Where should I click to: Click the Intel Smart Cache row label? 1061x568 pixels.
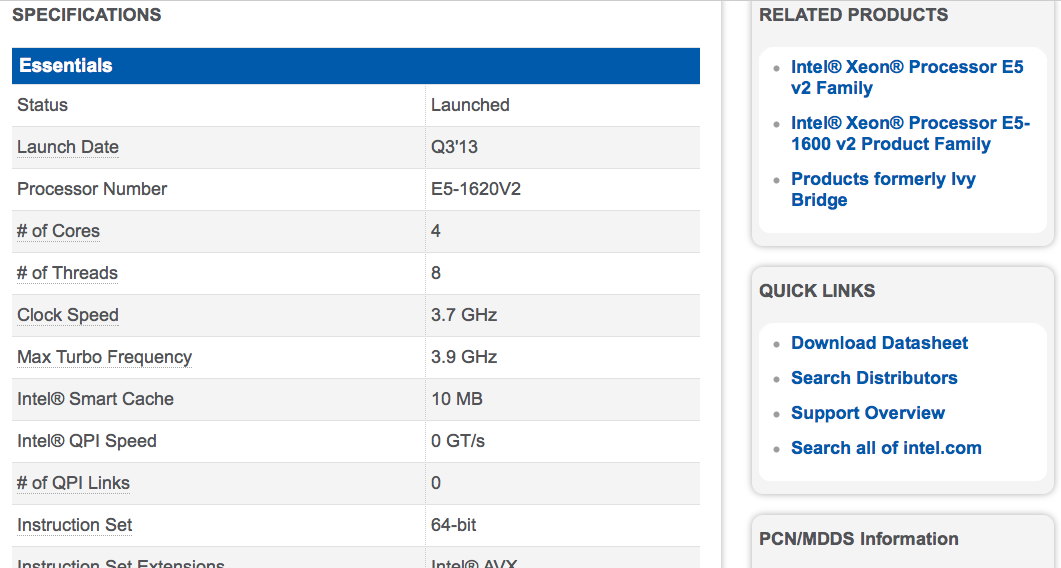tap(95, 399)
